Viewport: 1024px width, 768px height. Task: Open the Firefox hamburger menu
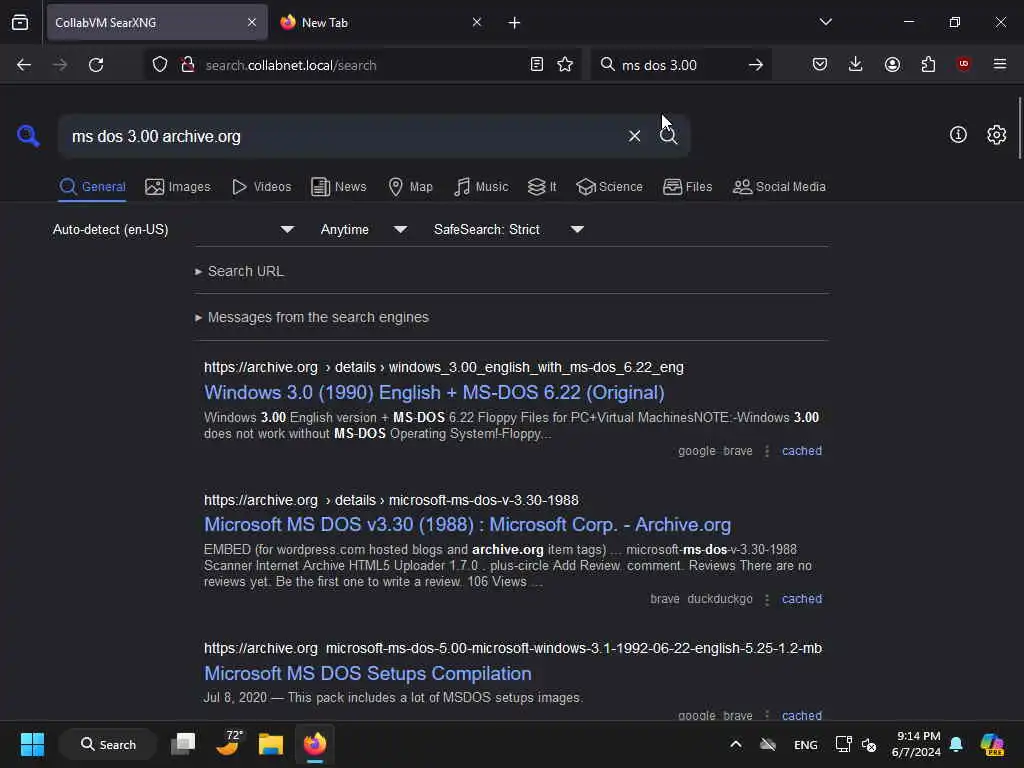click(x=1000, y=64)
